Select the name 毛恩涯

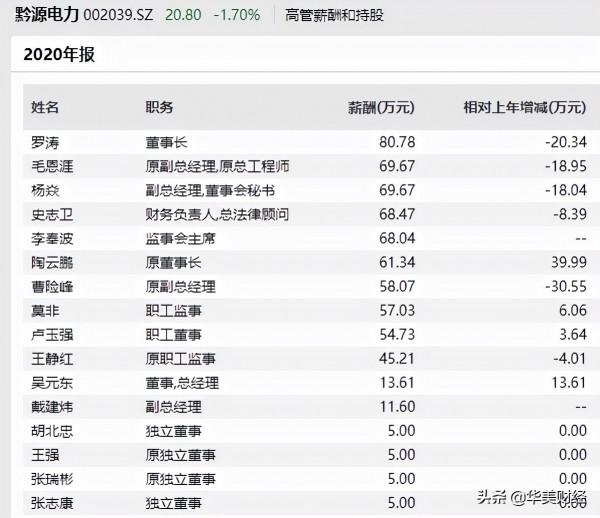52,166
